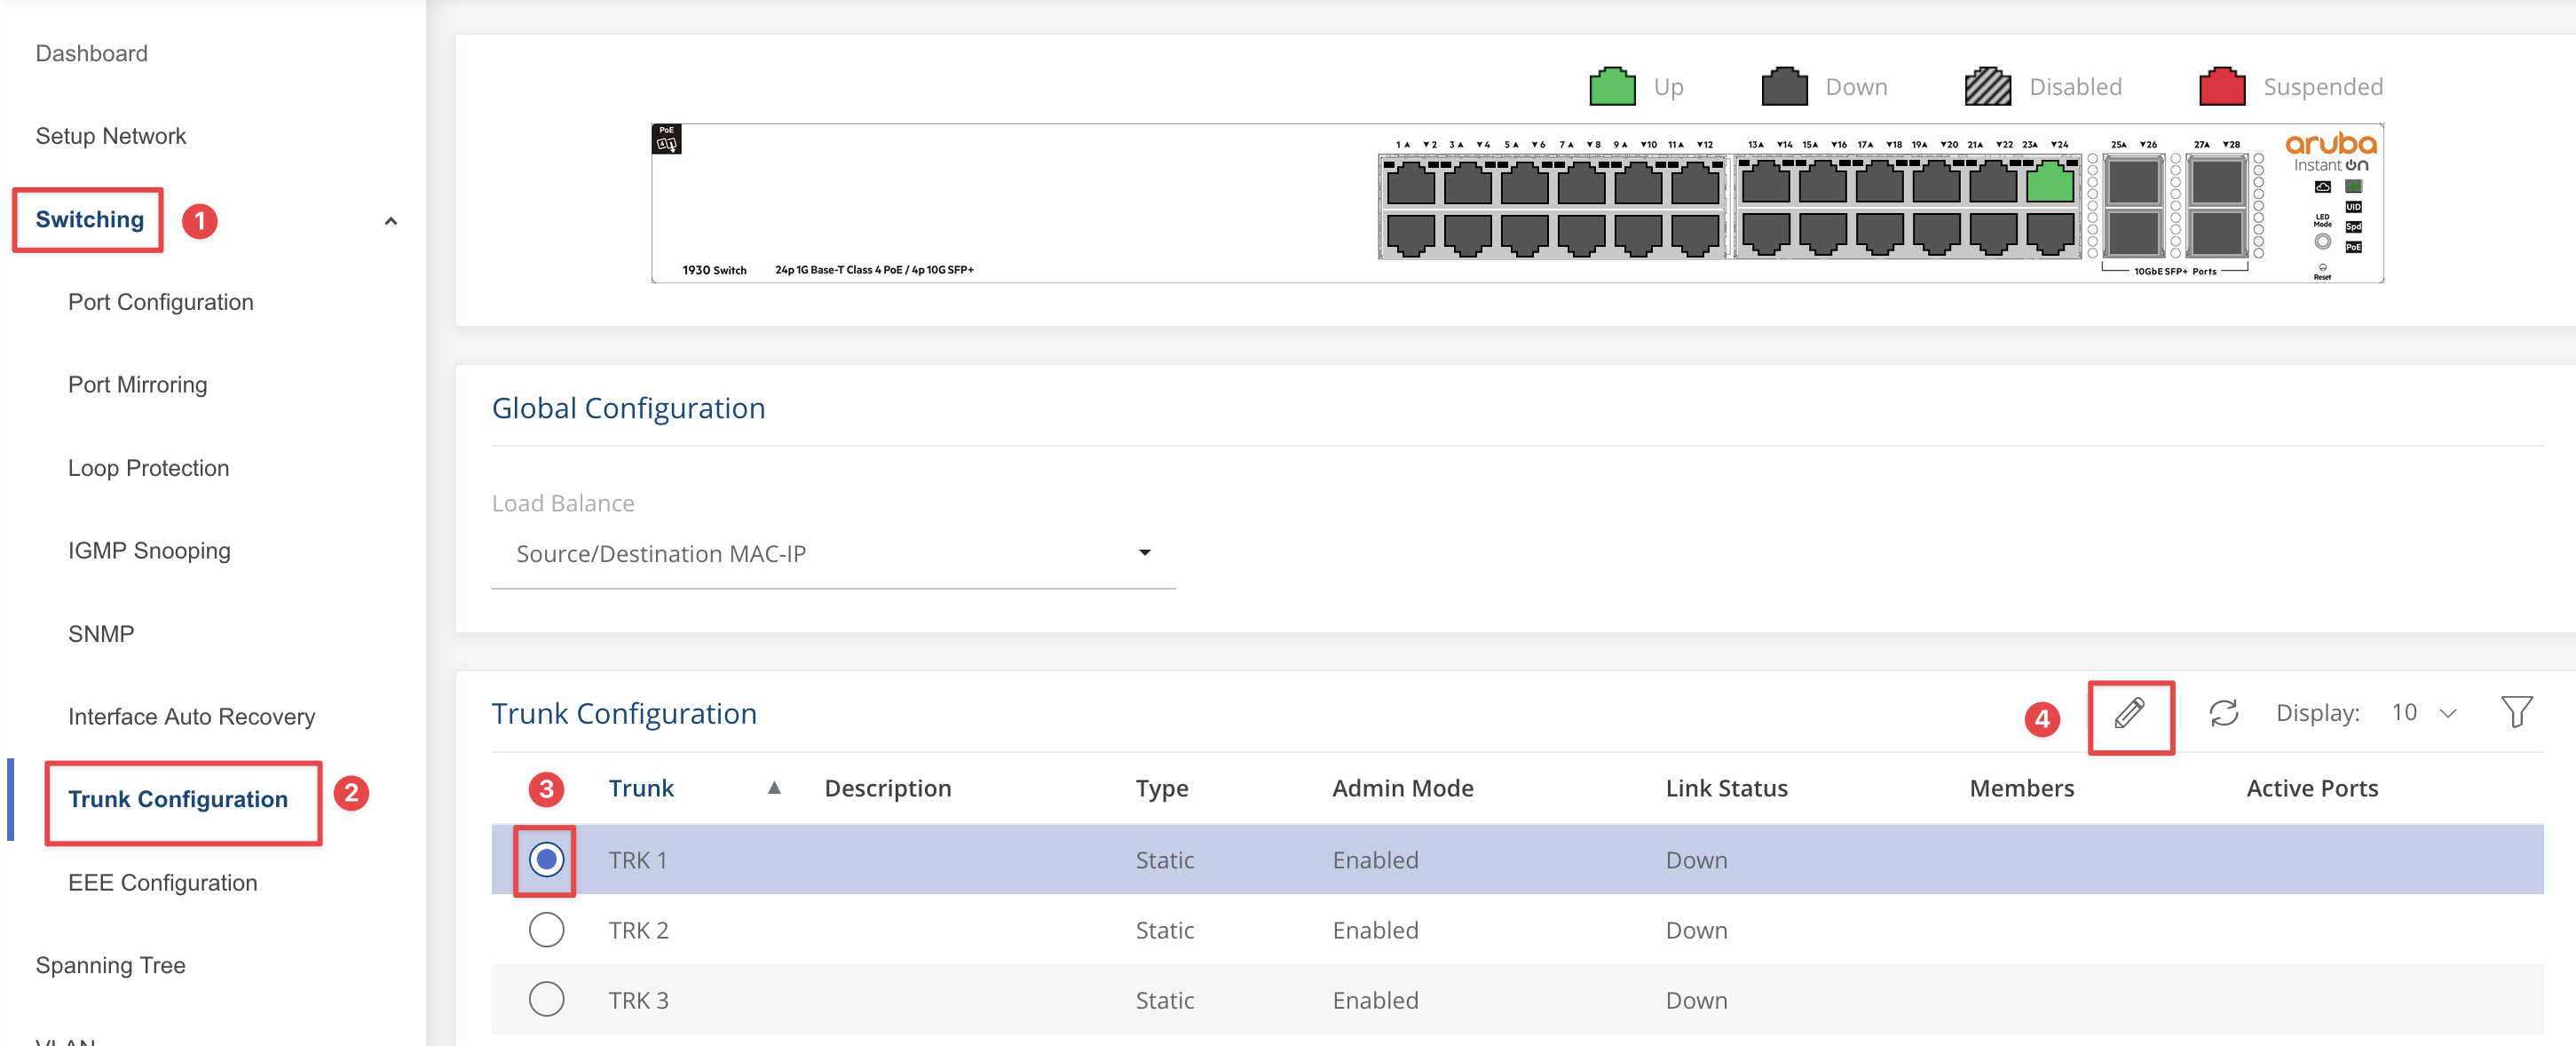Viewport: 2576px width, 1046px height.
Task: Go to Setup Network
Action: click(x=110, y=136)
